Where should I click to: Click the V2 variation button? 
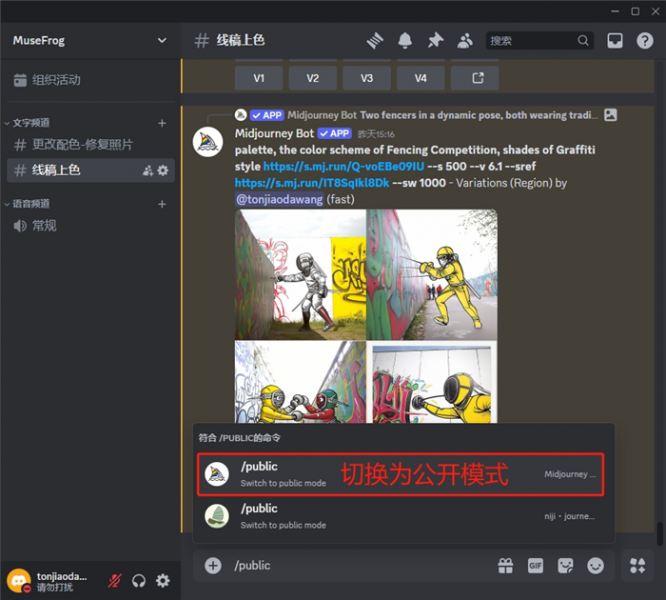(x=313, y=78)
